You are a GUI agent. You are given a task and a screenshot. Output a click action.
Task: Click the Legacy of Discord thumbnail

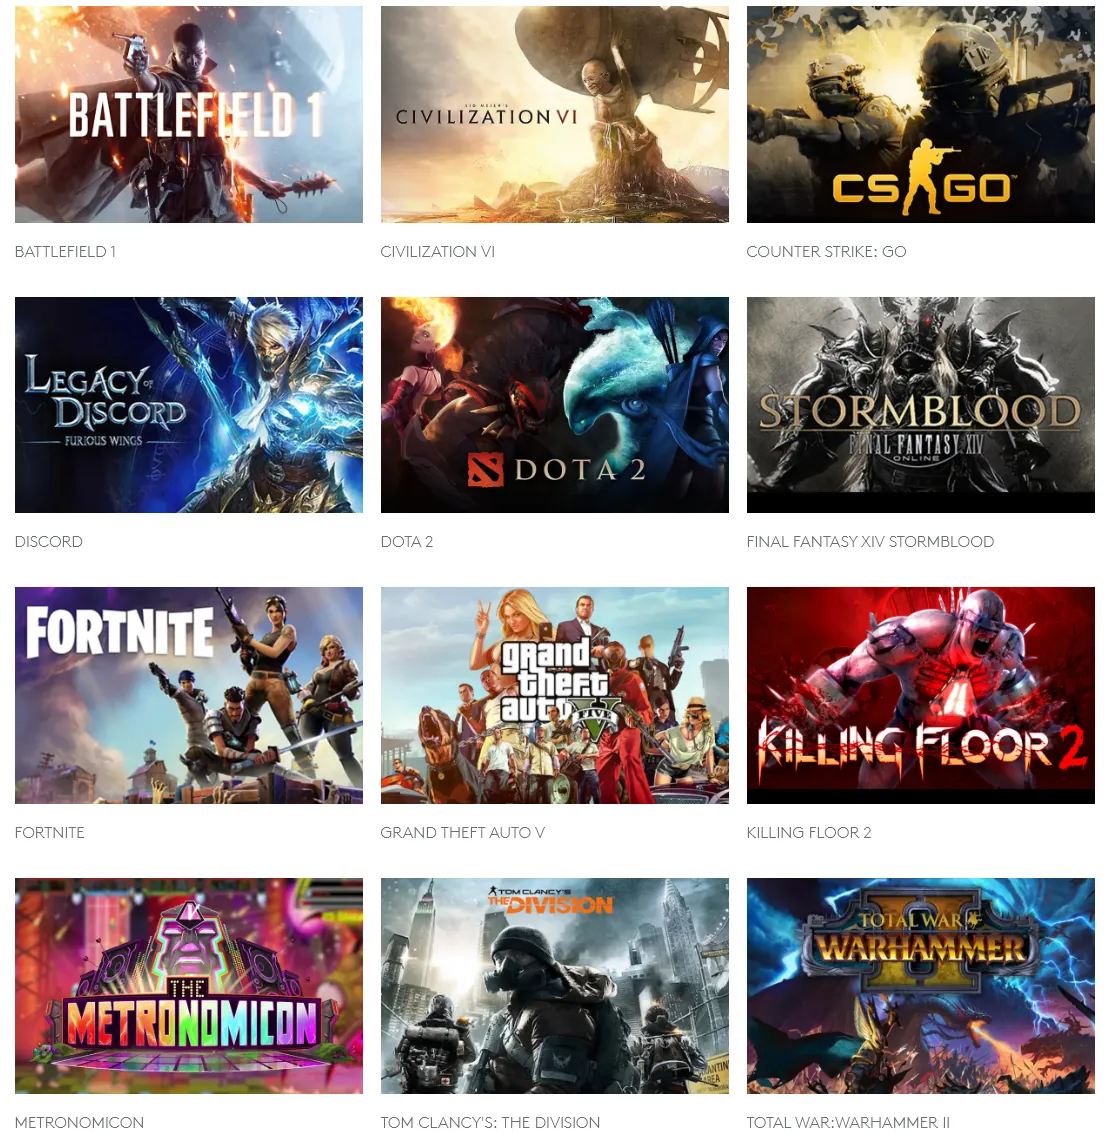189,405
